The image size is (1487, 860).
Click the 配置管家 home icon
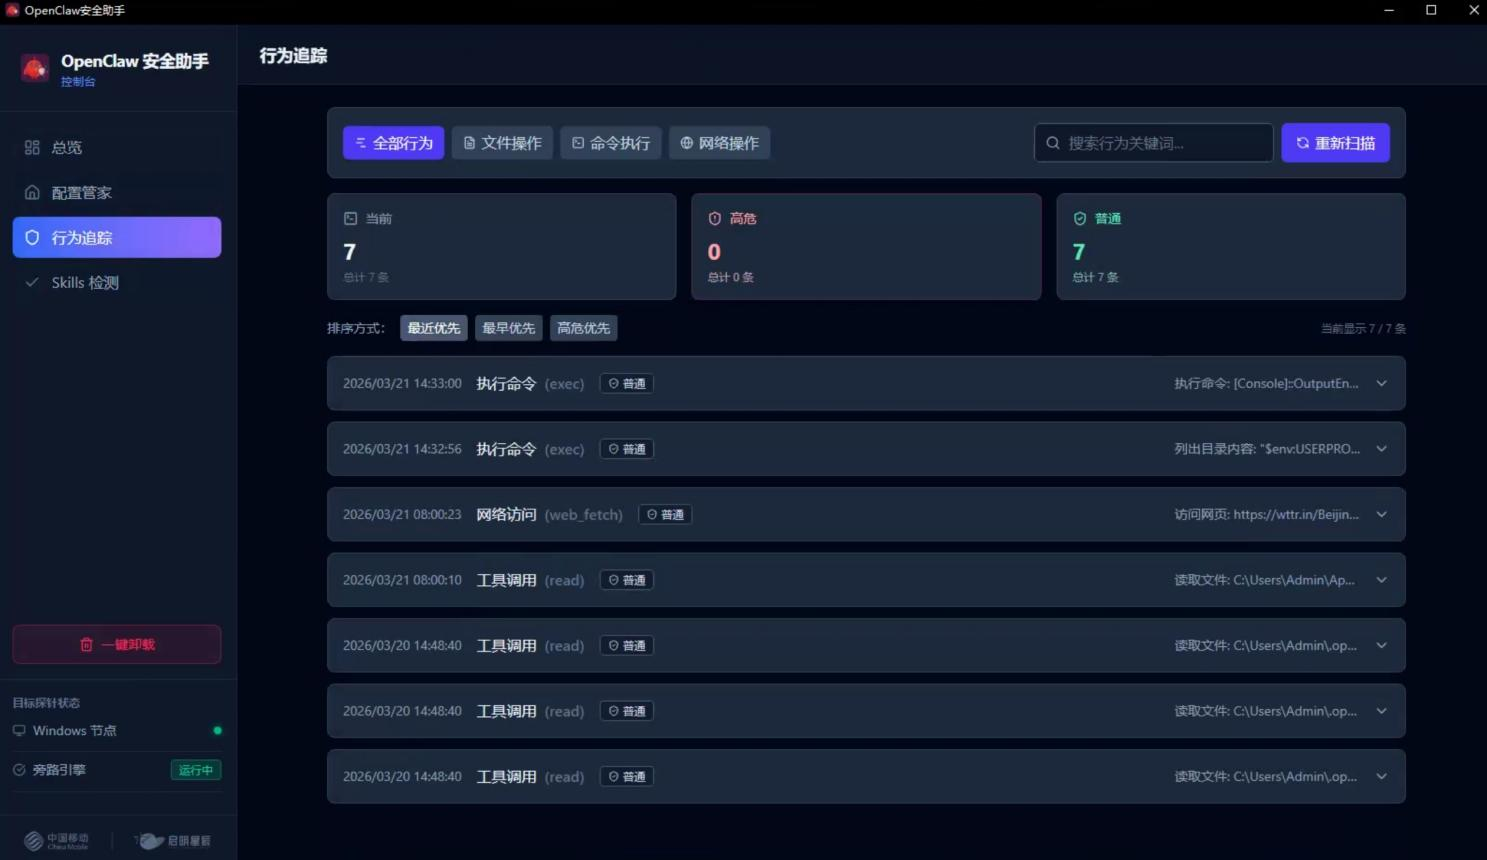click(x=32, y=193)
